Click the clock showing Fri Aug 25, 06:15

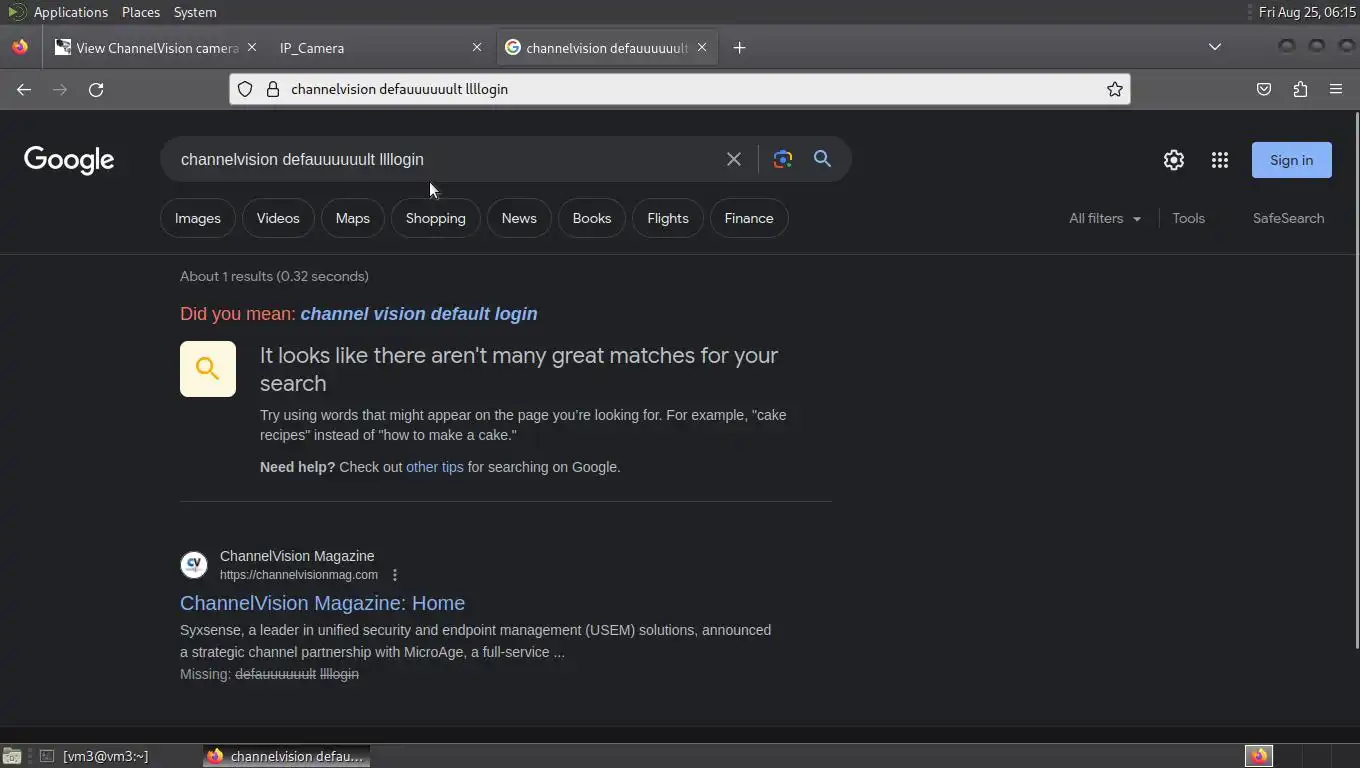tap(1307, 12)
